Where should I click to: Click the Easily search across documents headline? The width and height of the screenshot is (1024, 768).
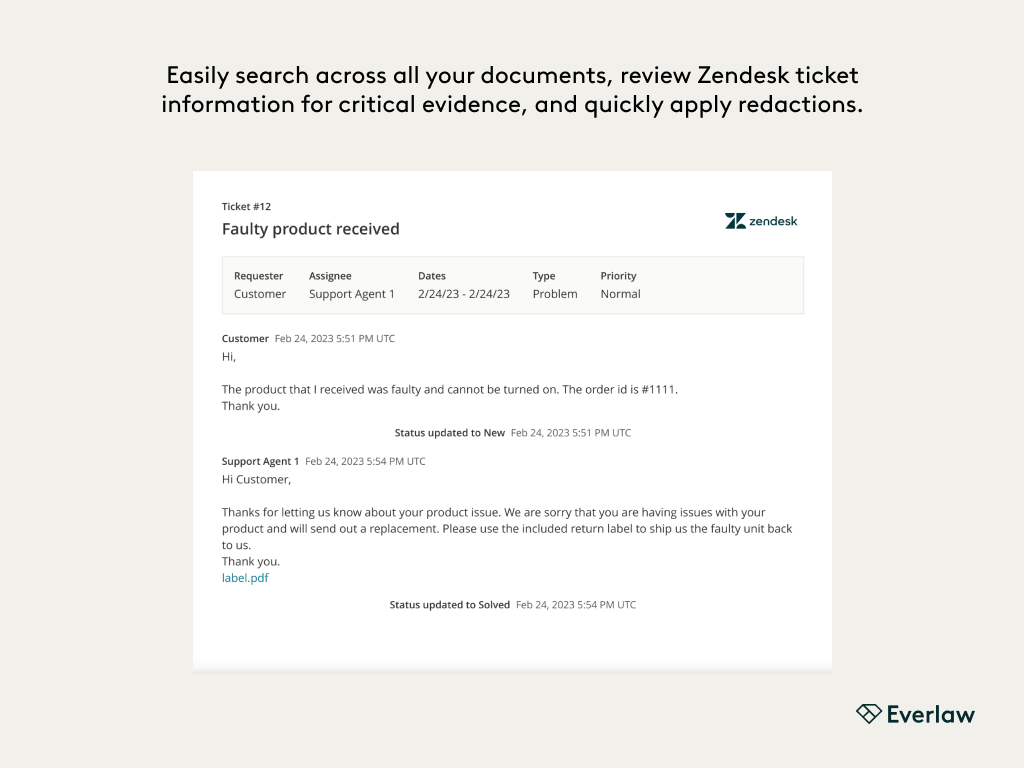(x=512, y=90)
